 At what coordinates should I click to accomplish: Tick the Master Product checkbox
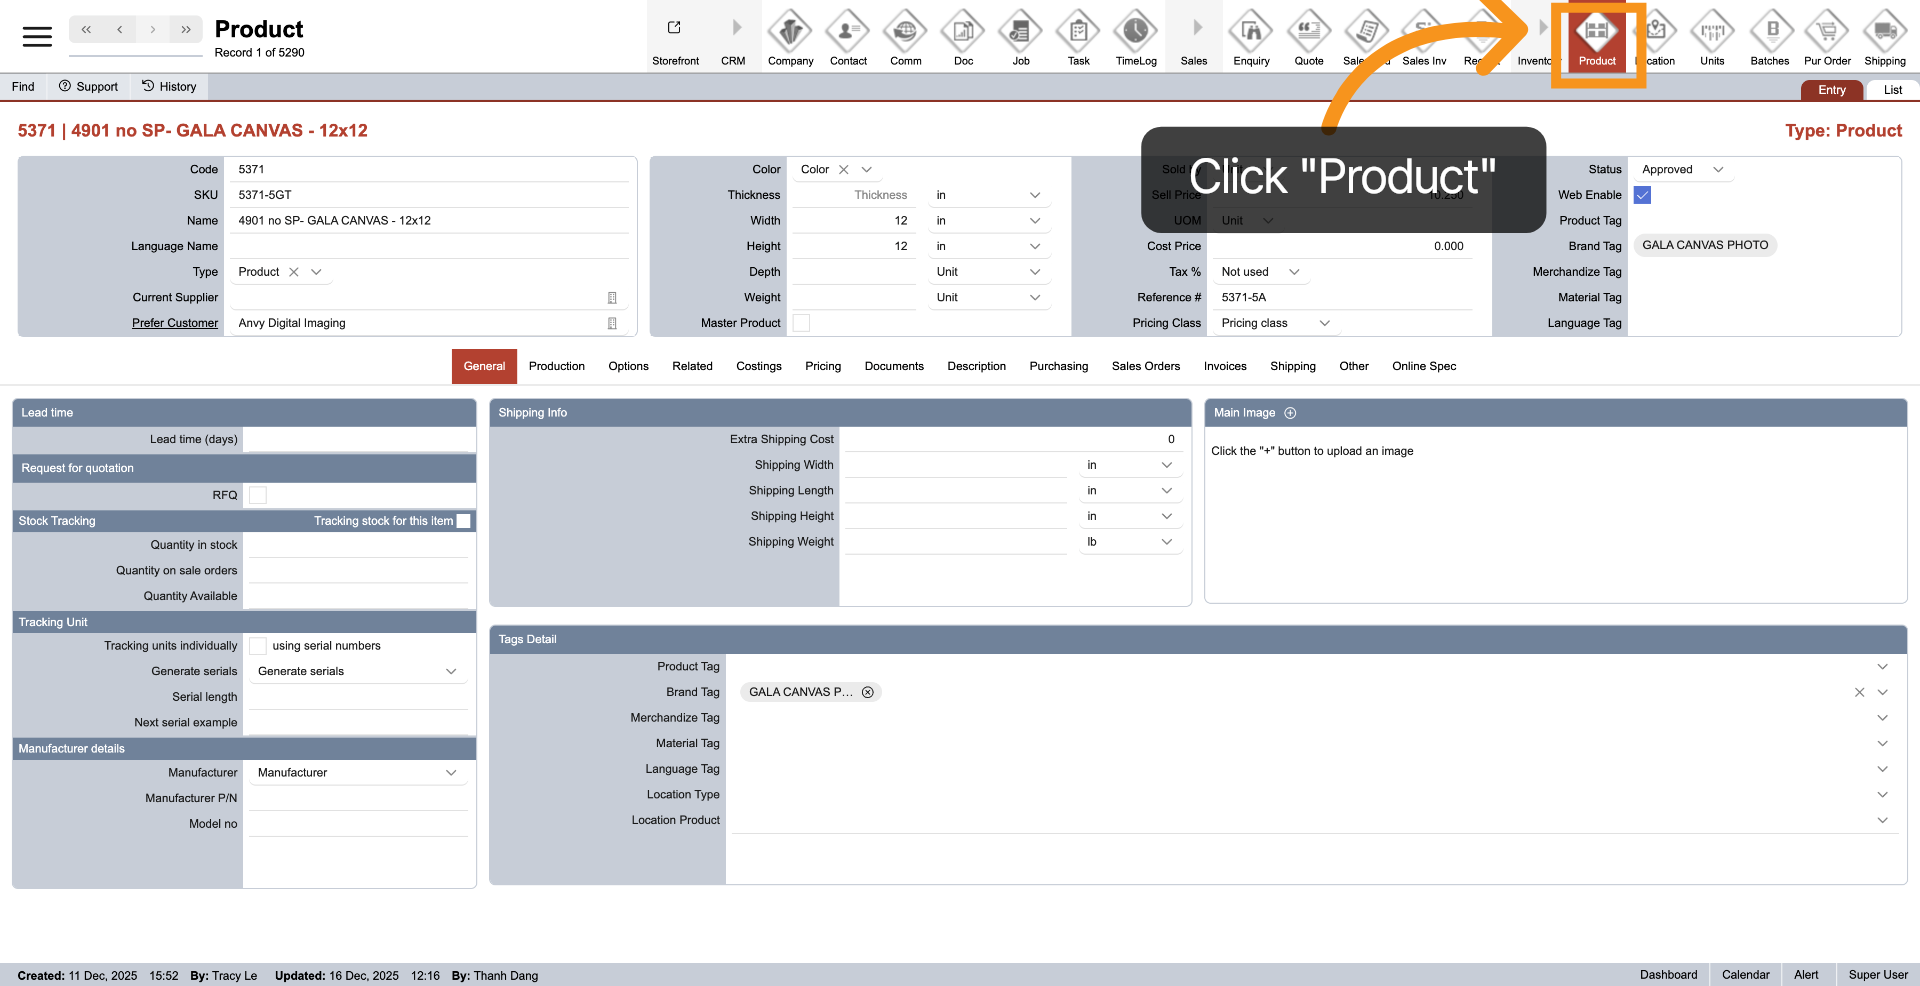[801, 323]
